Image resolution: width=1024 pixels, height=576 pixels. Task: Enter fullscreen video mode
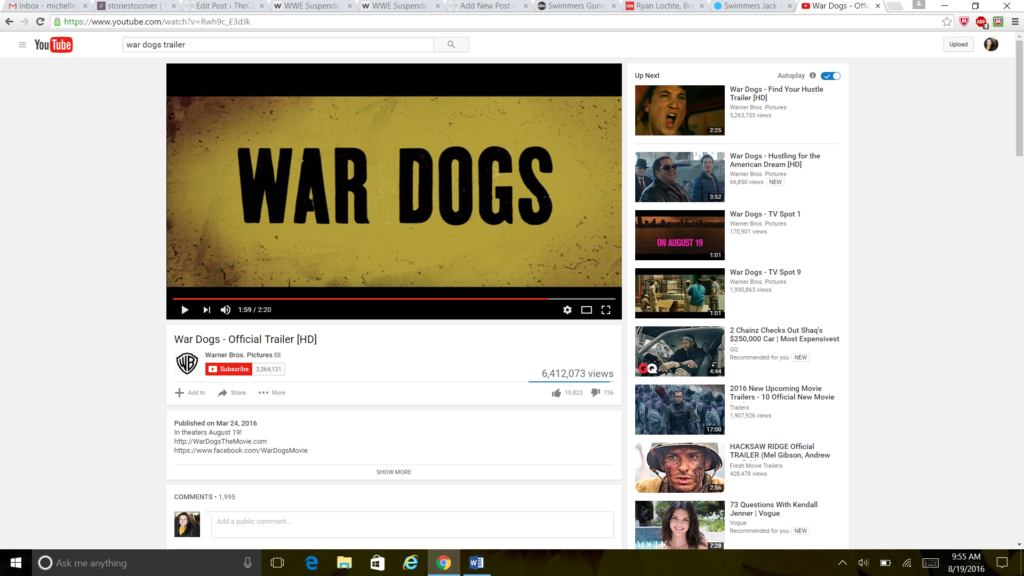click(x=605, y=310)
